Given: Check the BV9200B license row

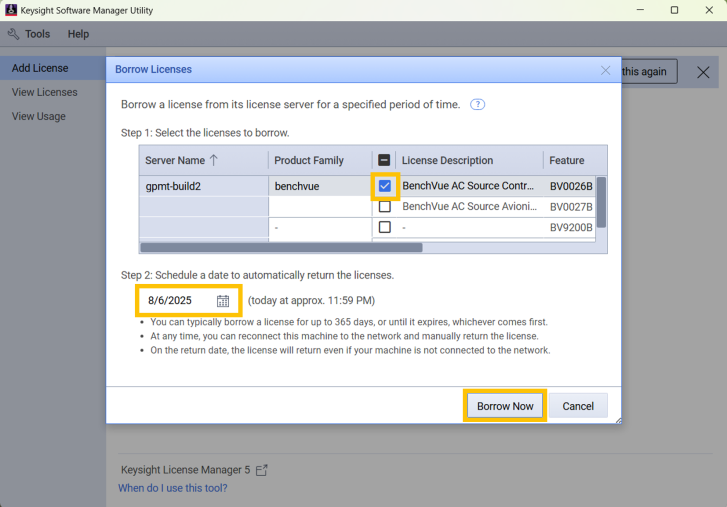Looking at the screenshot, I should pos(385,227).
